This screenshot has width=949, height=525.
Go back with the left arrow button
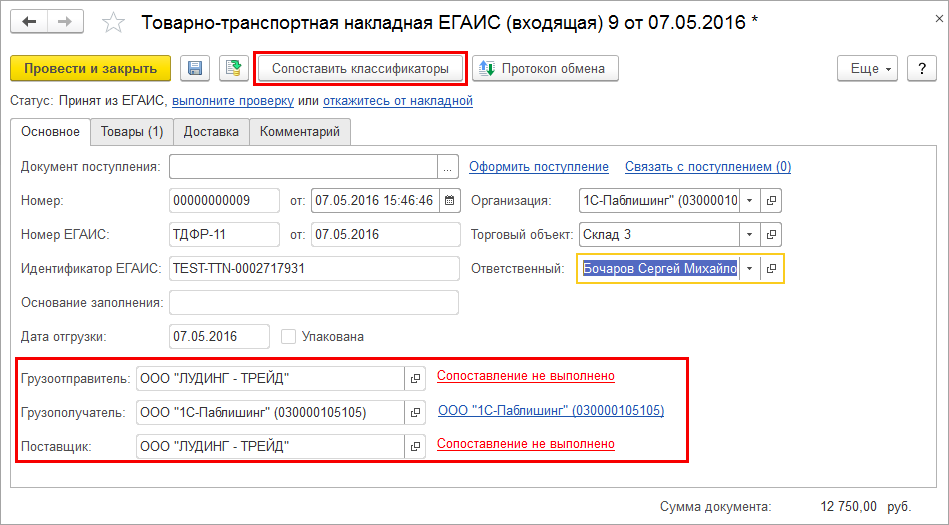[29, 22]
